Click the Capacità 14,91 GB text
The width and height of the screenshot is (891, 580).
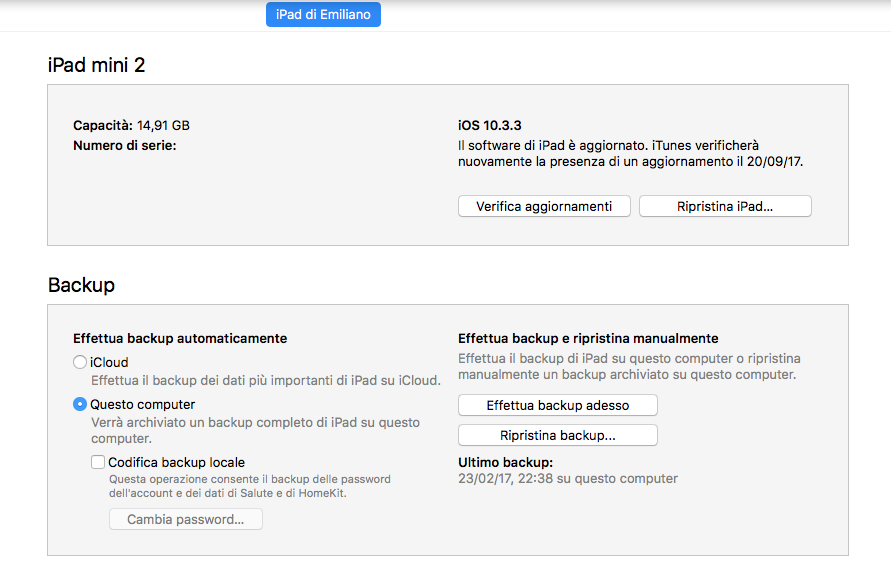[x=131, y=126]
